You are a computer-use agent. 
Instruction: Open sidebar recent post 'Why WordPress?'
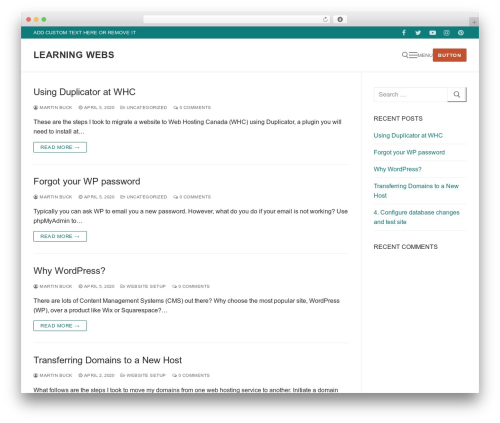tap(397, 169)
